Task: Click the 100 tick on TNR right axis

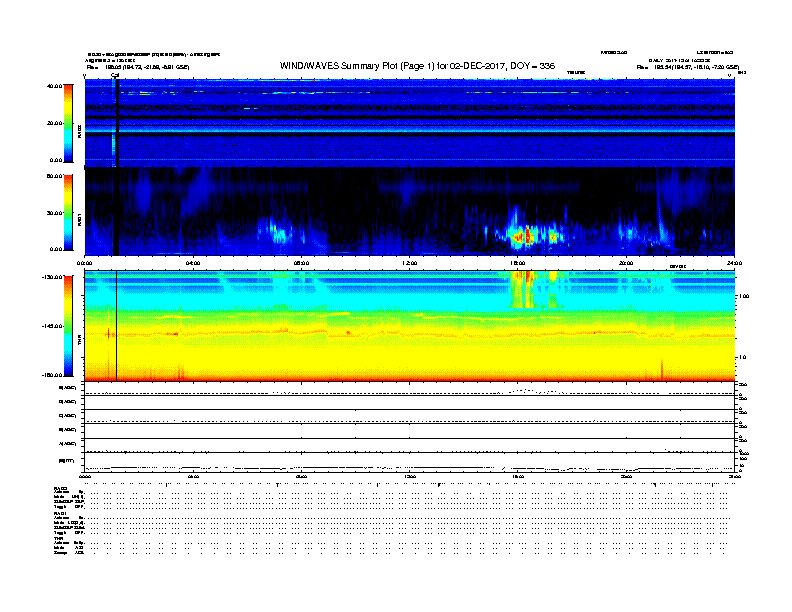Action: coord(744,296)
